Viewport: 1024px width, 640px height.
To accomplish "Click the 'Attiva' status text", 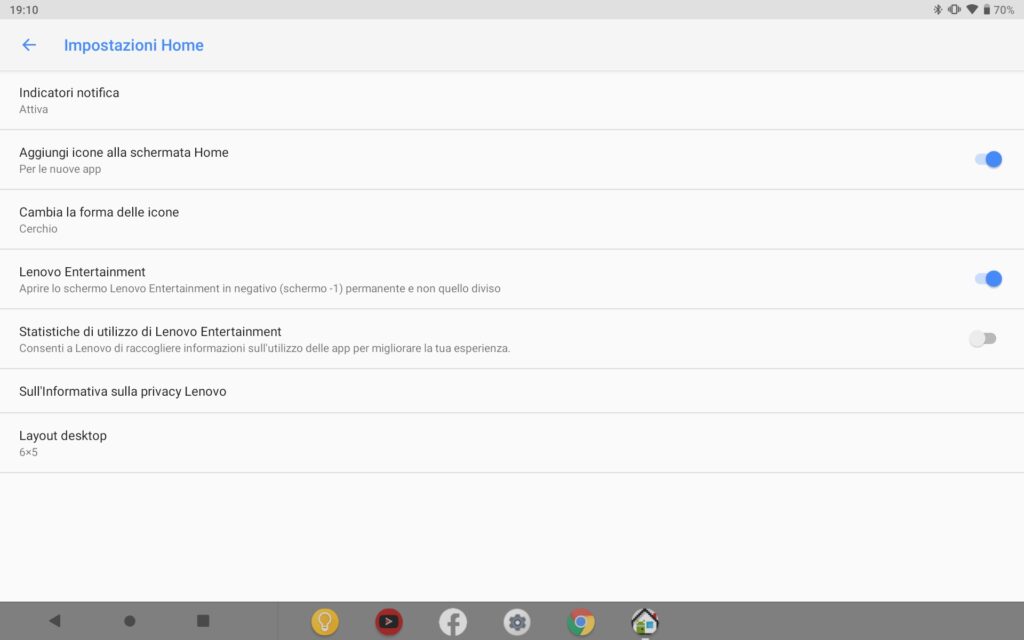I will [x=33, y=109].
